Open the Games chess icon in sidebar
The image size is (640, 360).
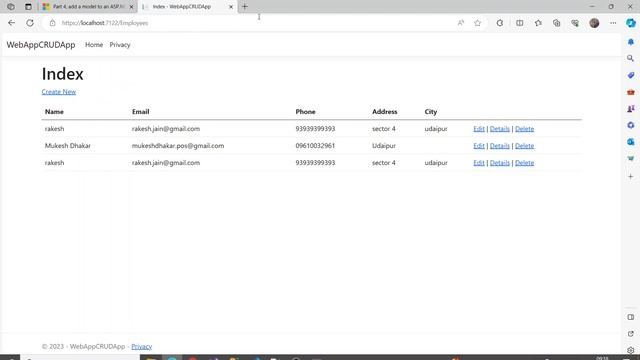click(x=631, y=109)
